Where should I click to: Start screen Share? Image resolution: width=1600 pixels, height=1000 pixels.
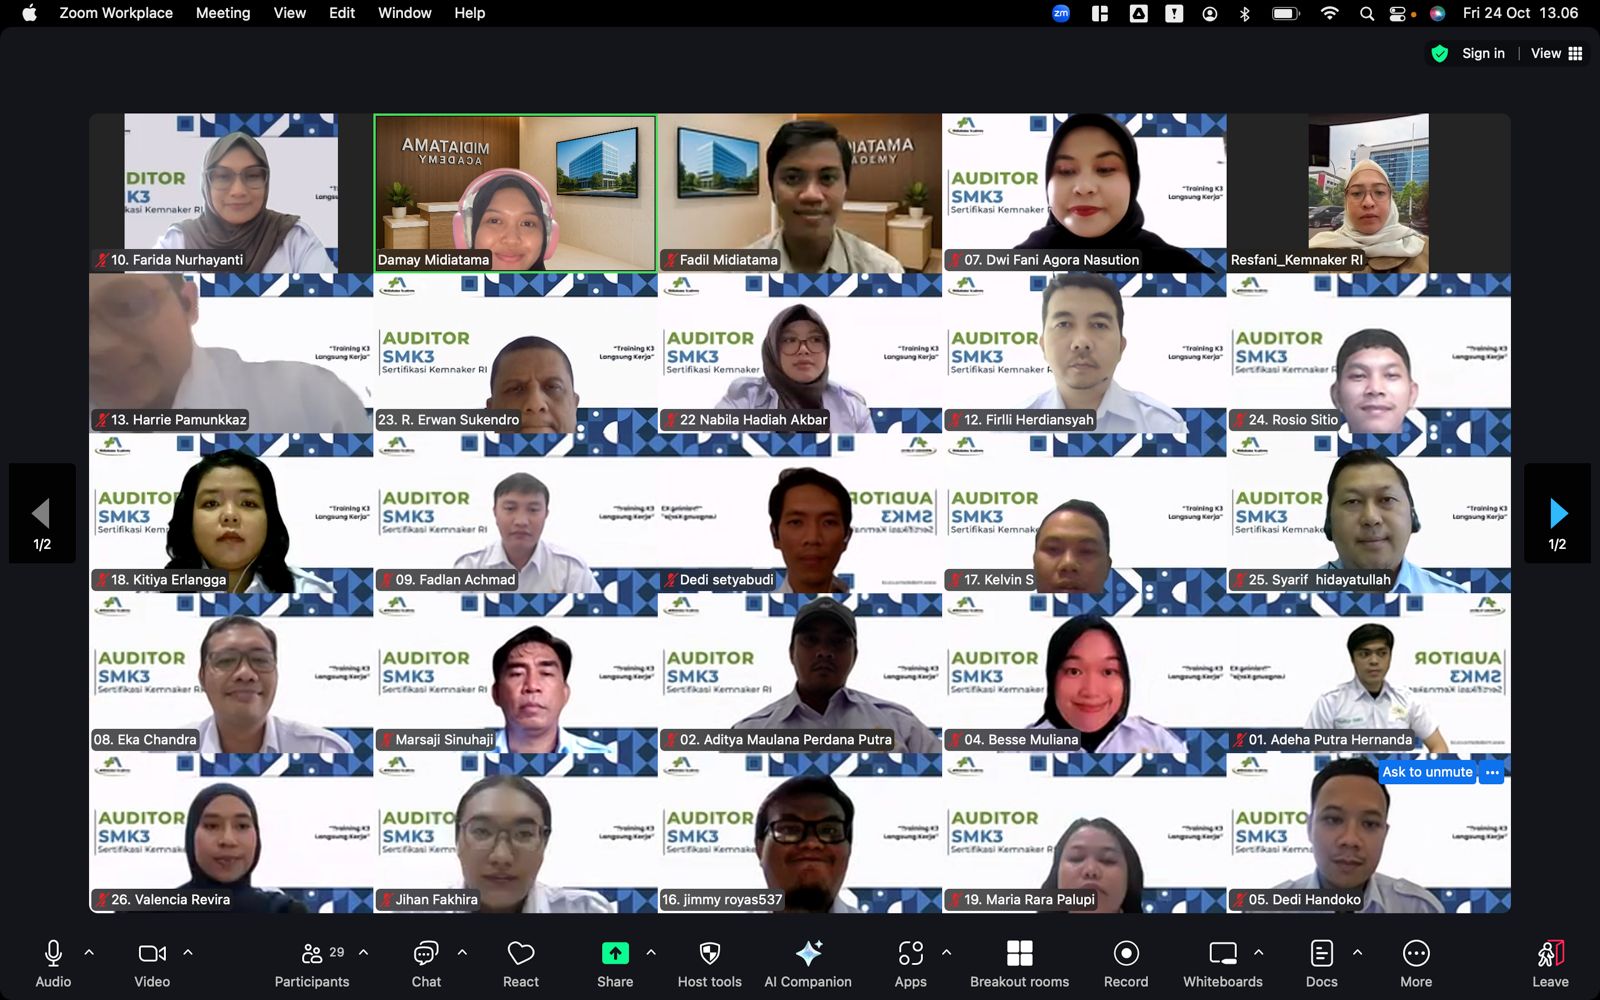click(x=615, y=963)
